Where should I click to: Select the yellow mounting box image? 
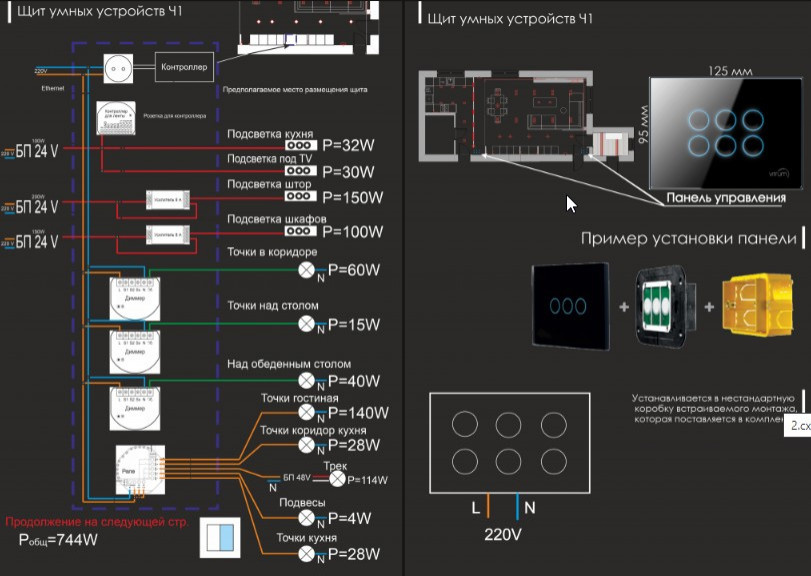pyautogui.click(x=757, y=307)
